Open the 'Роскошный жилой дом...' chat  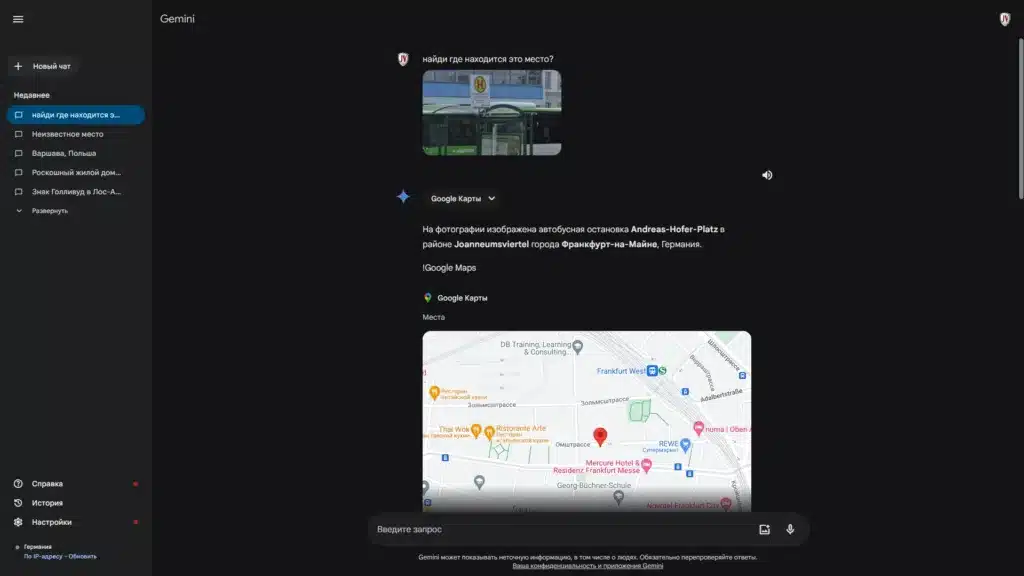pos(76,172)
